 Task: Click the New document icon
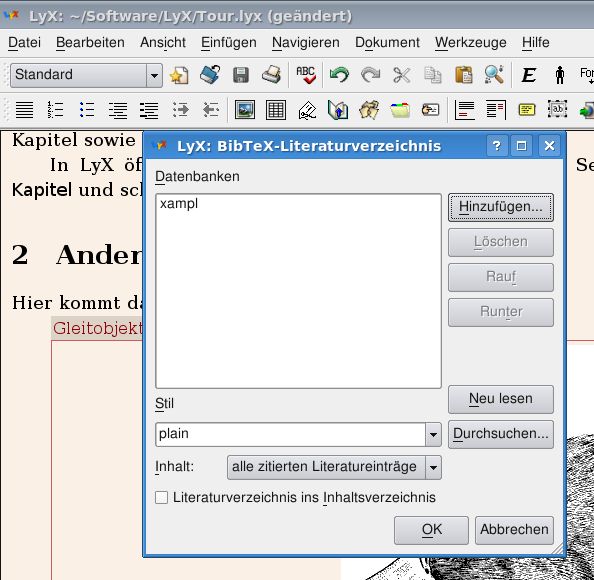tap(179, 75)
